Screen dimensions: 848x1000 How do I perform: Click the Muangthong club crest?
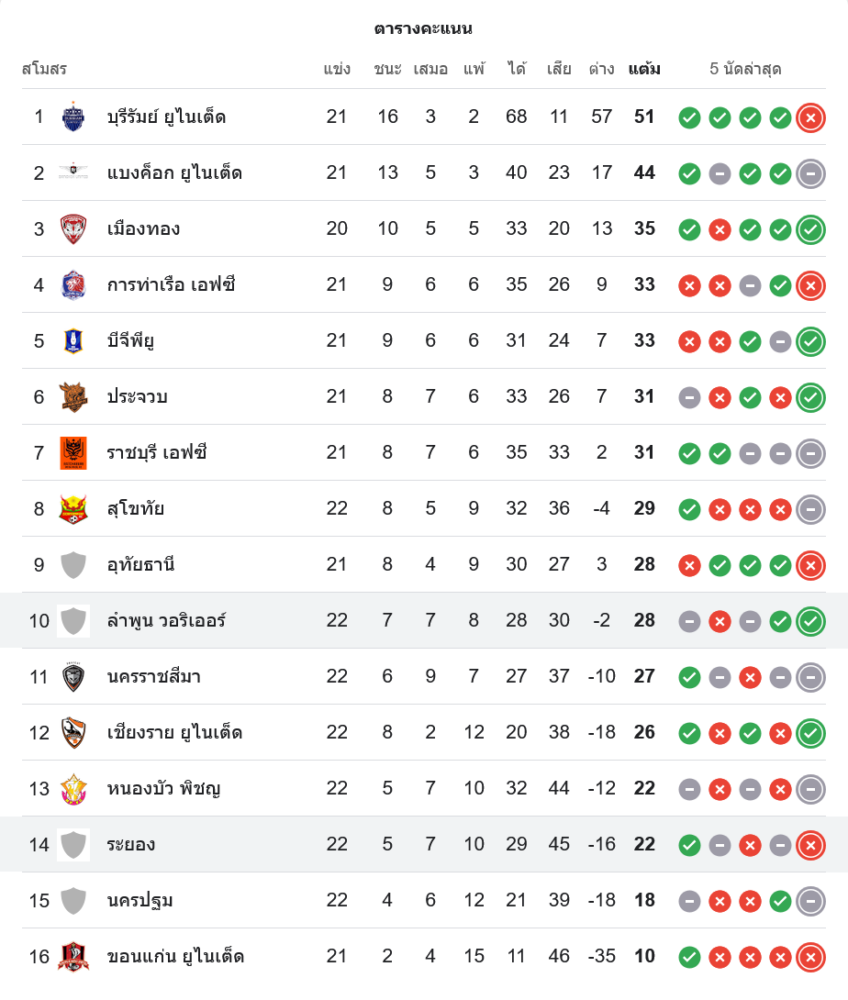click(74, 229)
